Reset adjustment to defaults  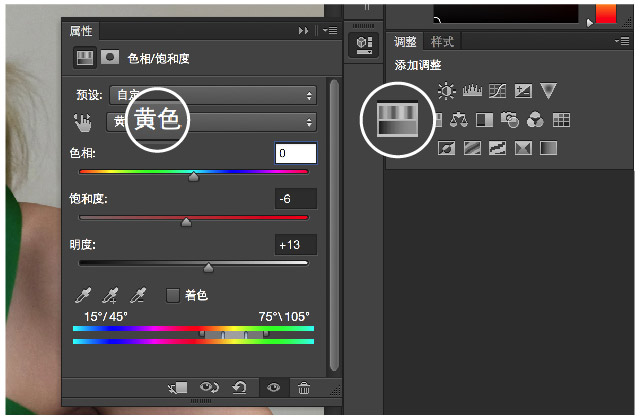239,387
